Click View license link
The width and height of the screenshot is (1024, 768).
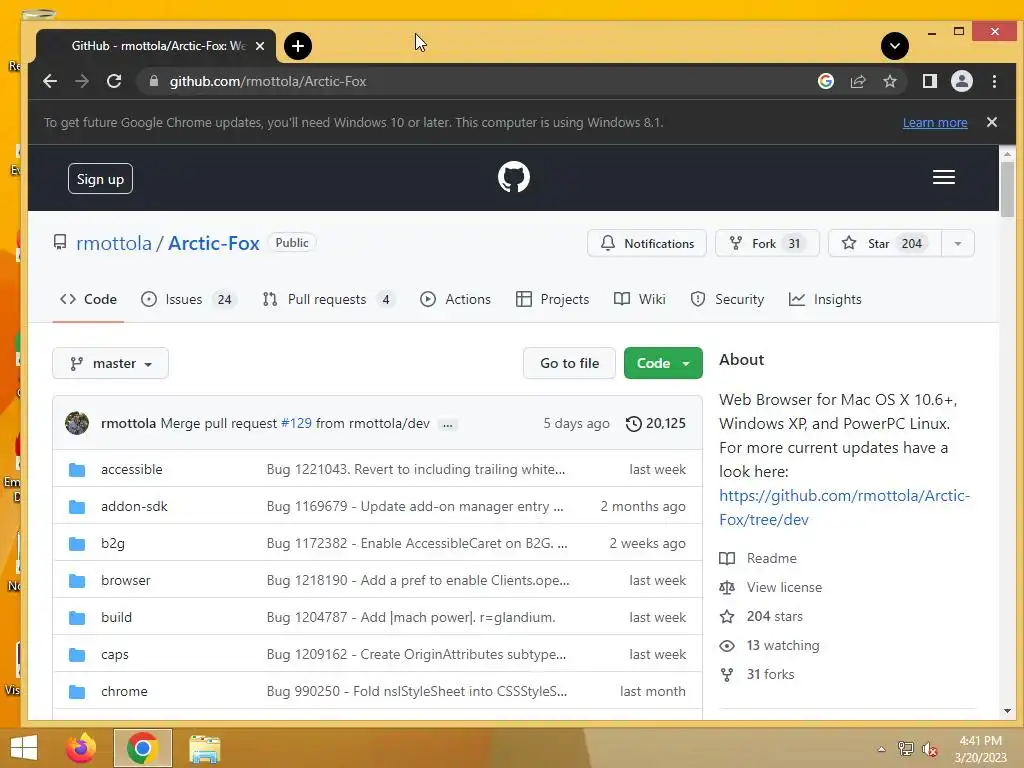coord(771,587)
